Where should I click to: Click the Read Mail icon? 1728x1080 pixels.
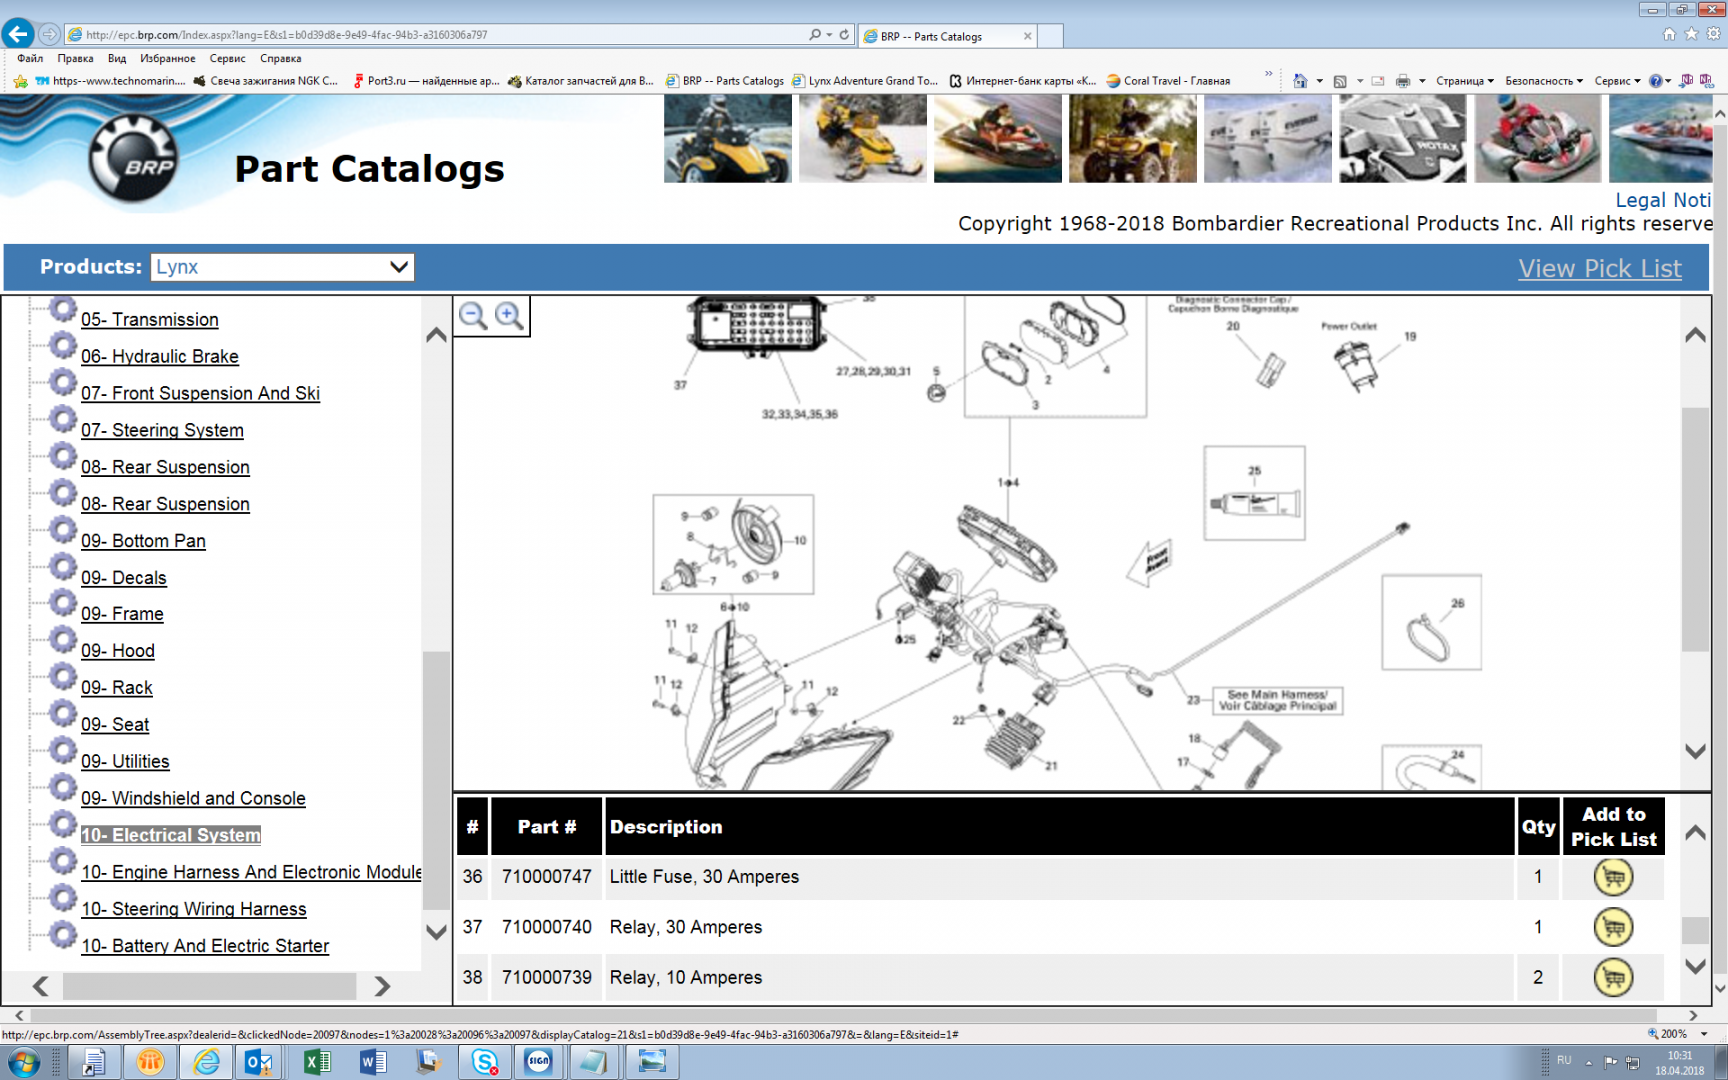tap(1377, 81)
